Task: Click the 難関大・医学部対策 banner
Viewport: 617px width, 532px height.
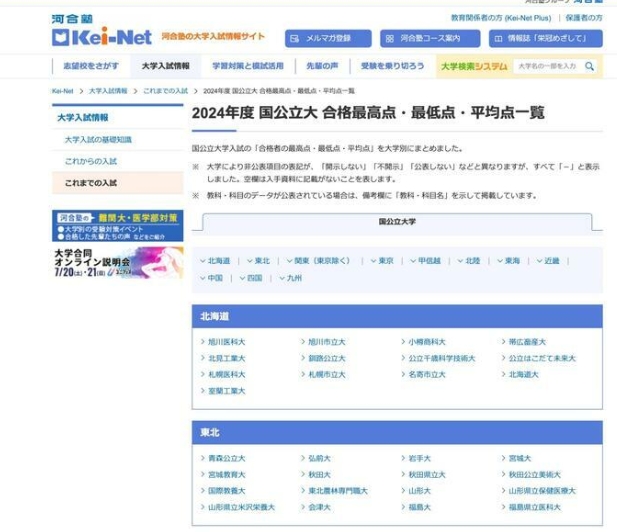Action: (118, 226)
